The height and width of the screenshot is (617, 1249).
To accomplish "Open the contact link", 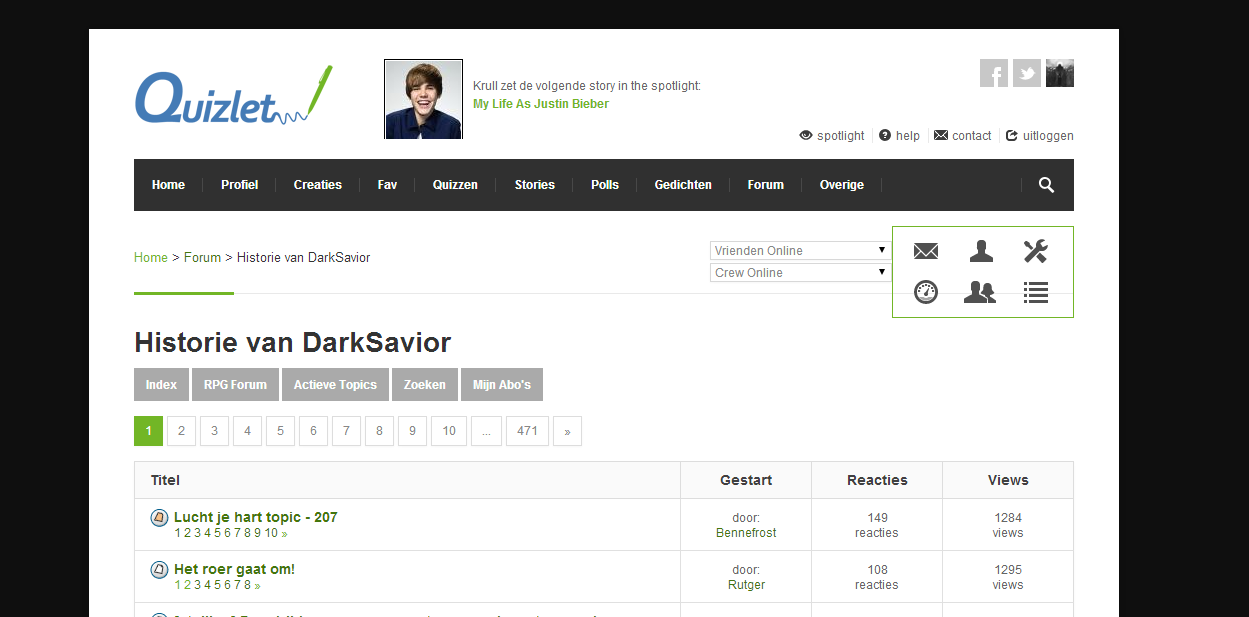I will coord(962,136).
